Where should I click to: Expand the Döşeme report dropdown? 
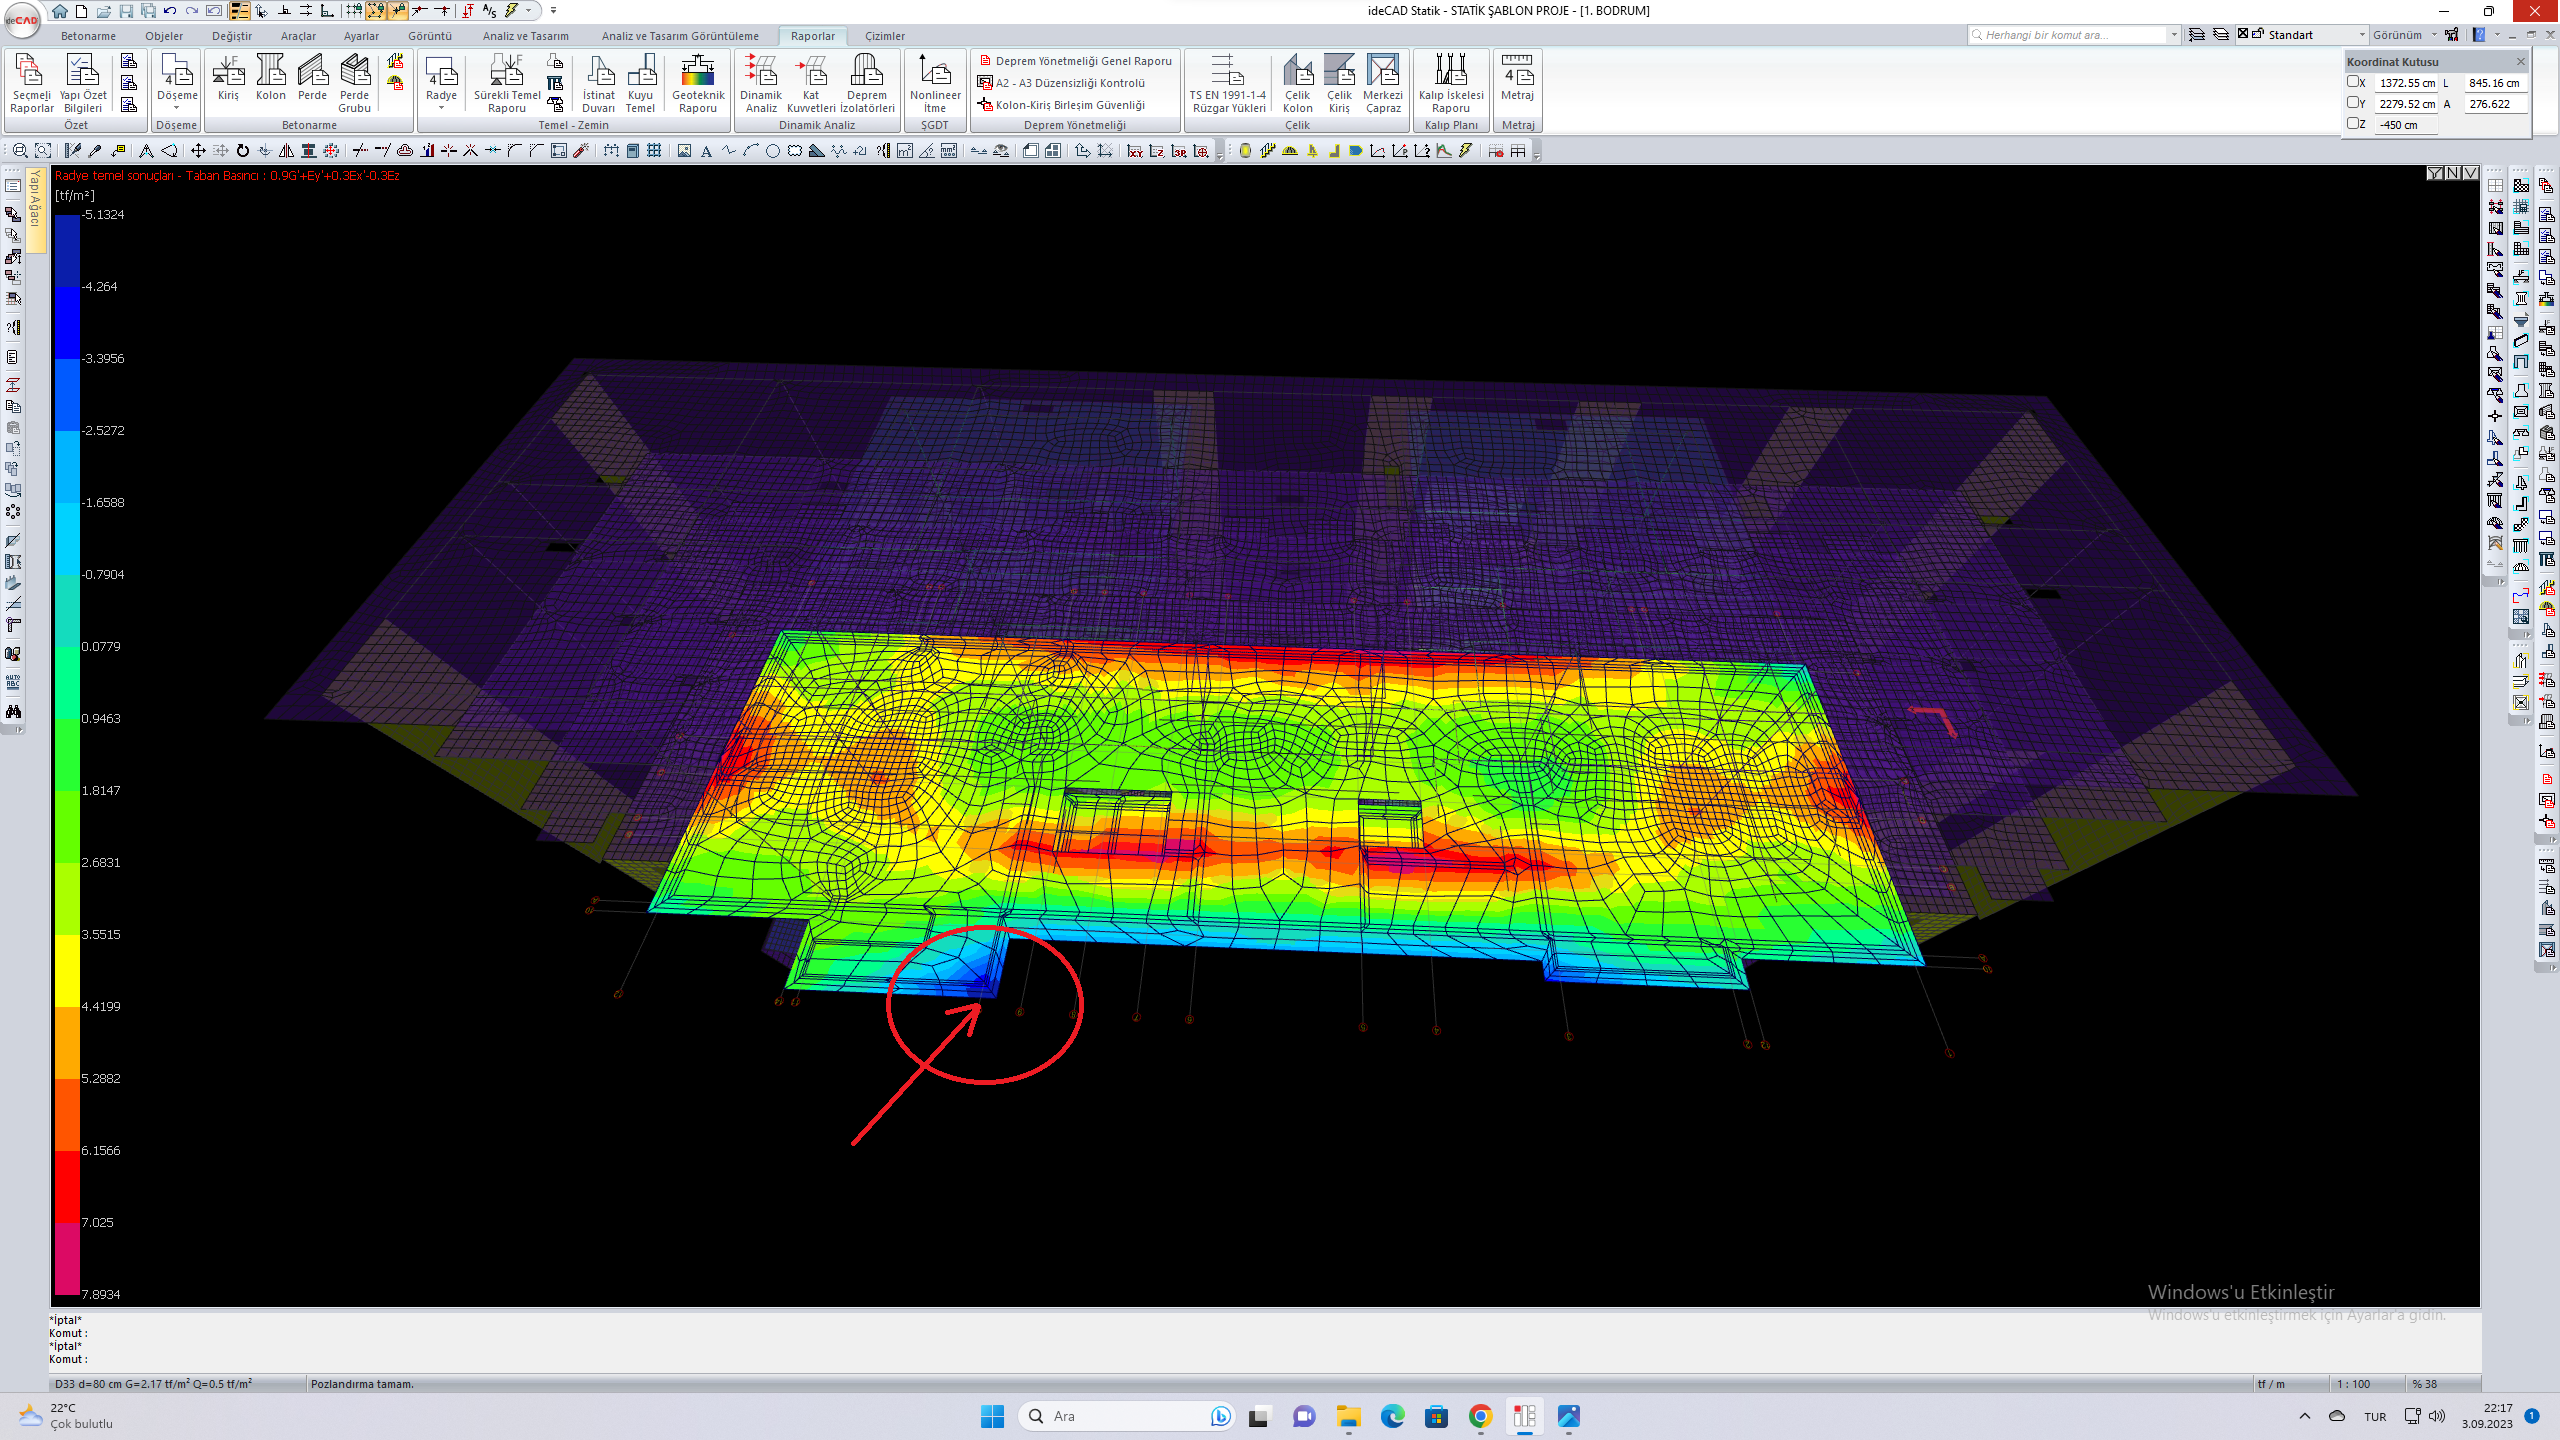(x=177, y=108)
